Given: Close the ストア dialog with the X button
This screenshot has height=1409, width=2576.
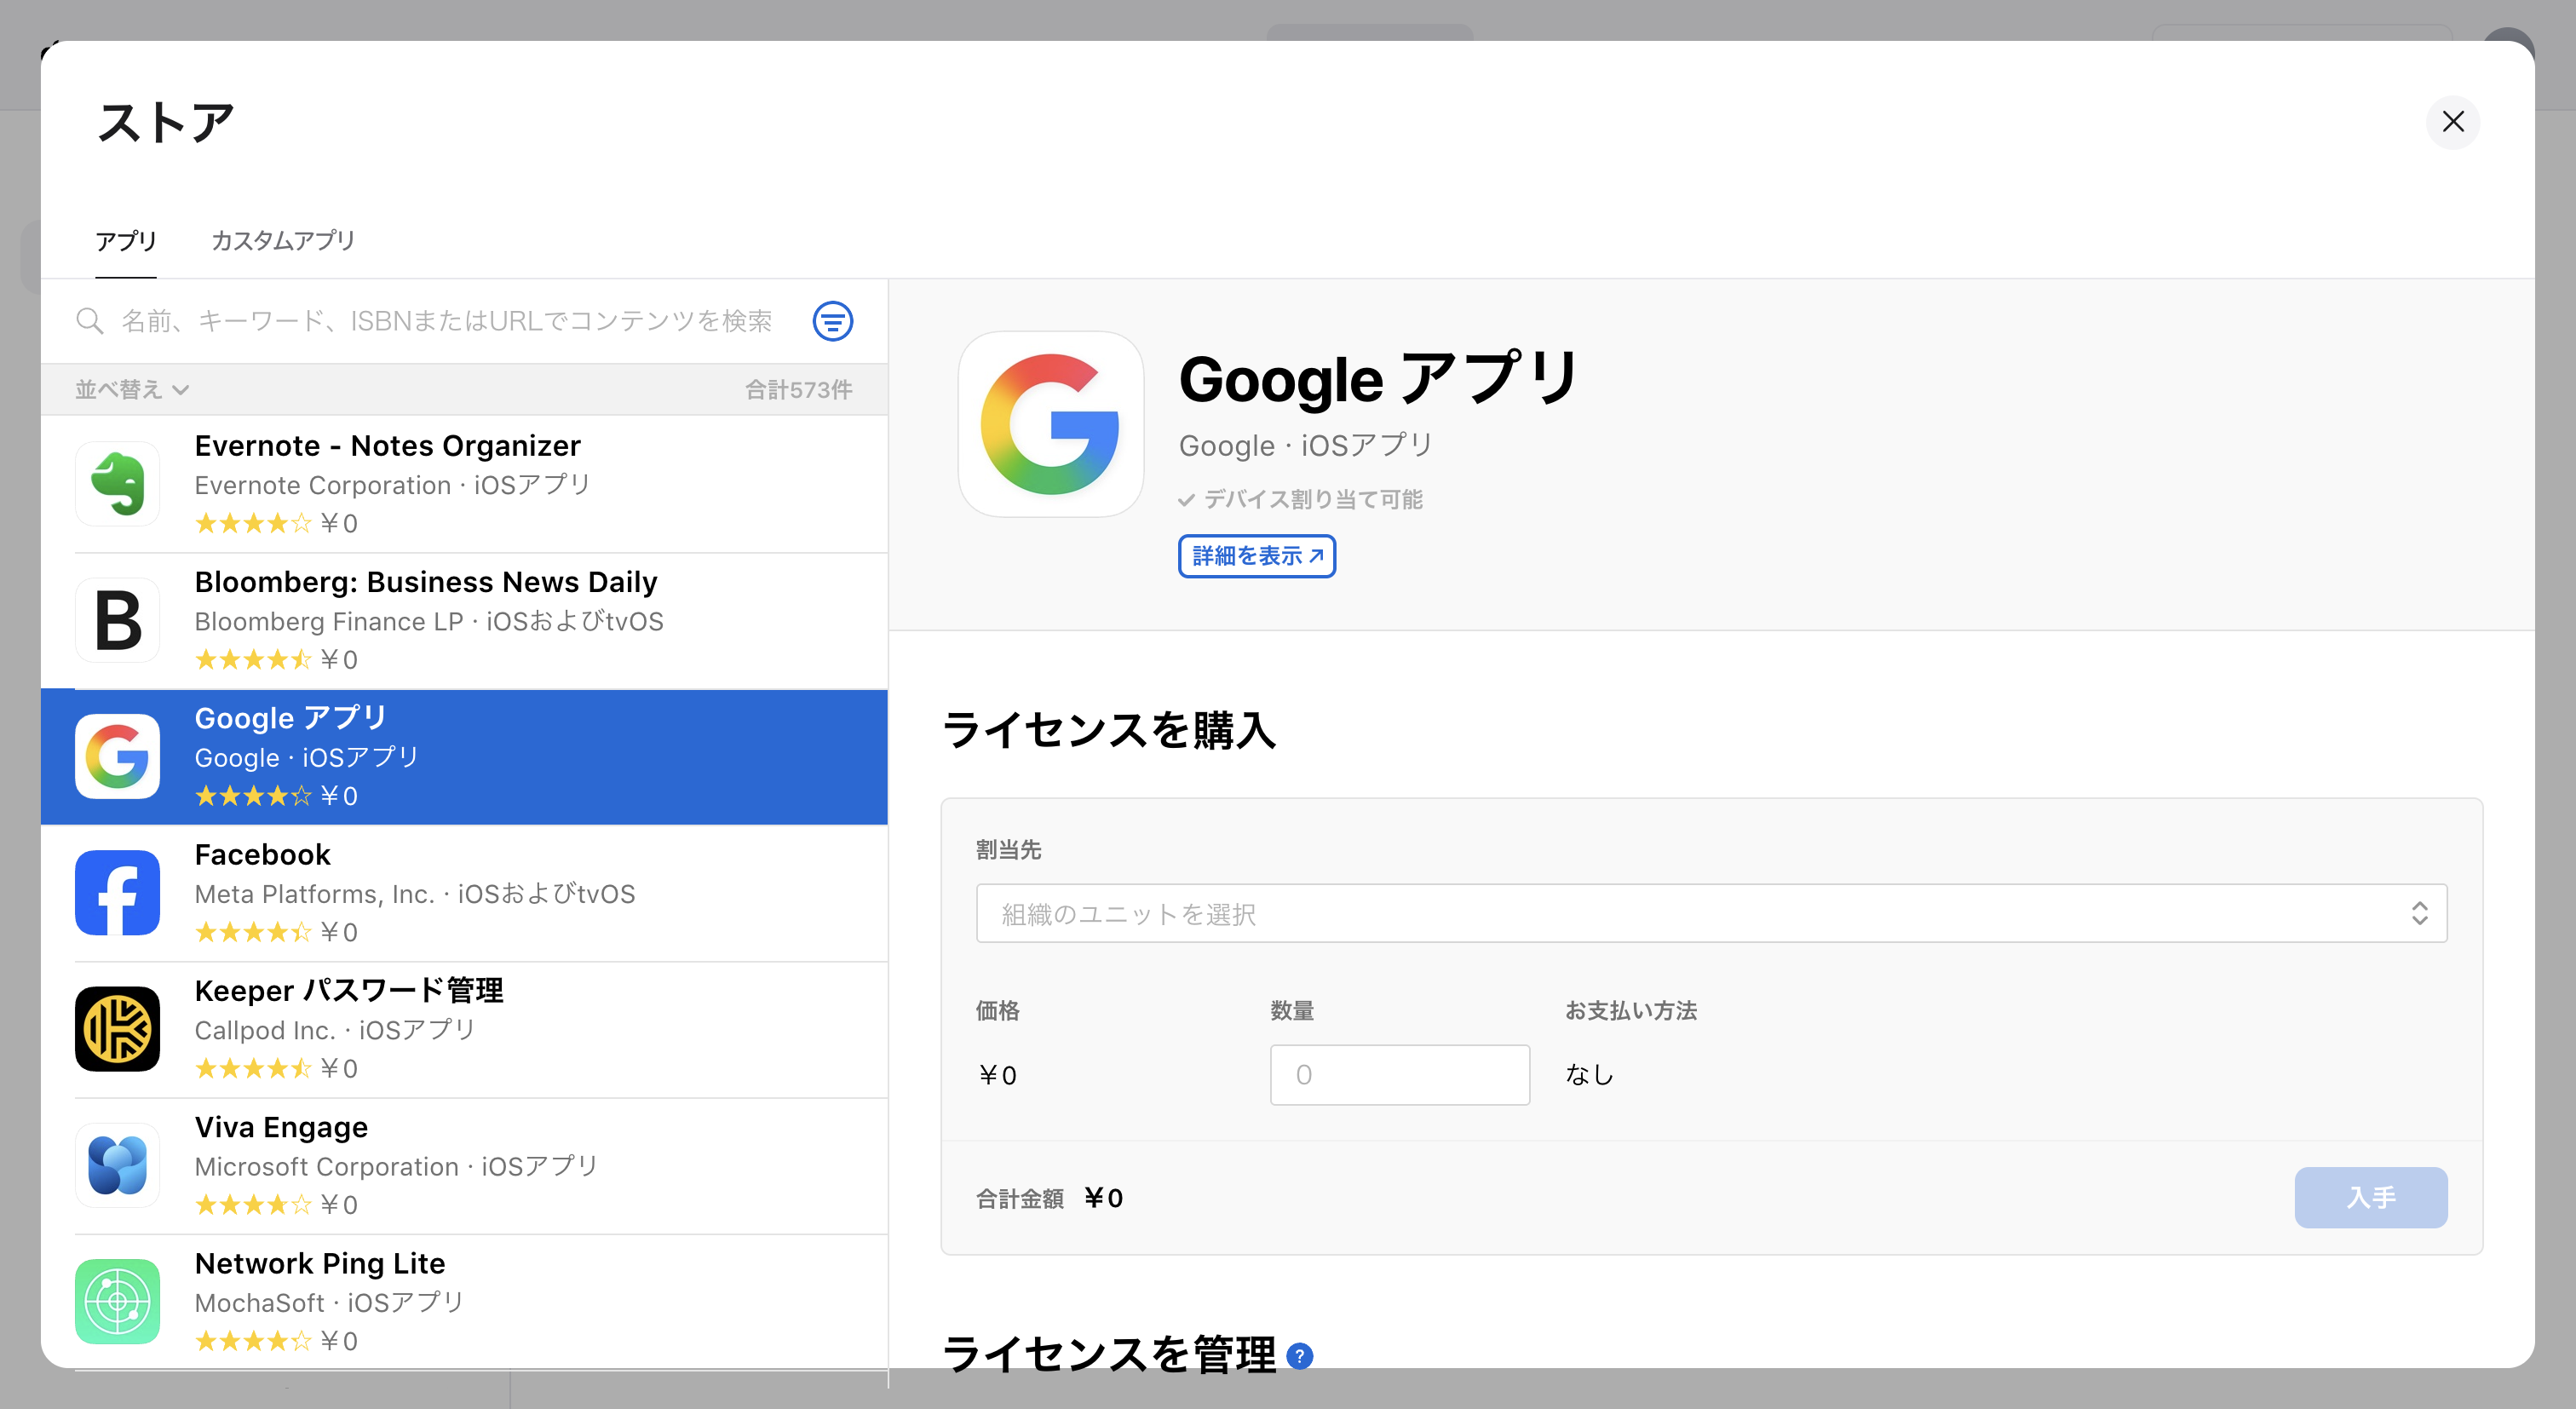Looking at the screenshot, I should click(x=2452, y=122).
